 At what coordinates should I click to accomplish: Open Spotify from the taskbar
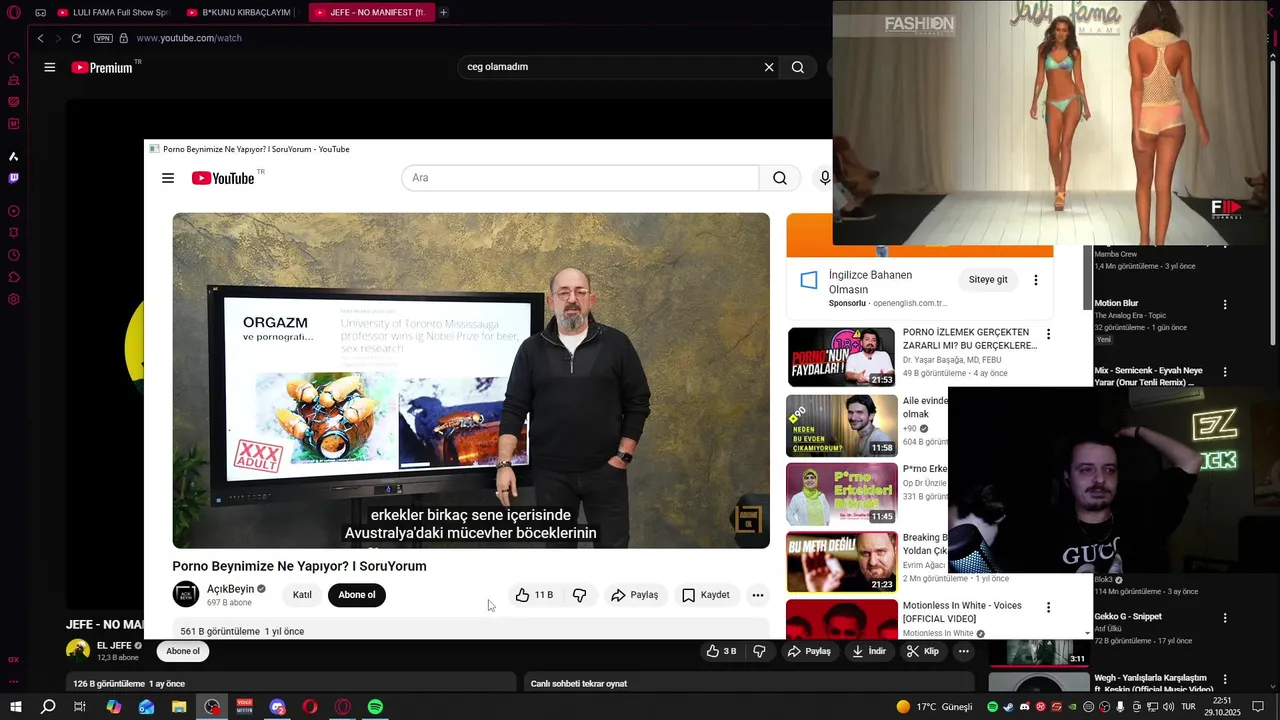375,707
